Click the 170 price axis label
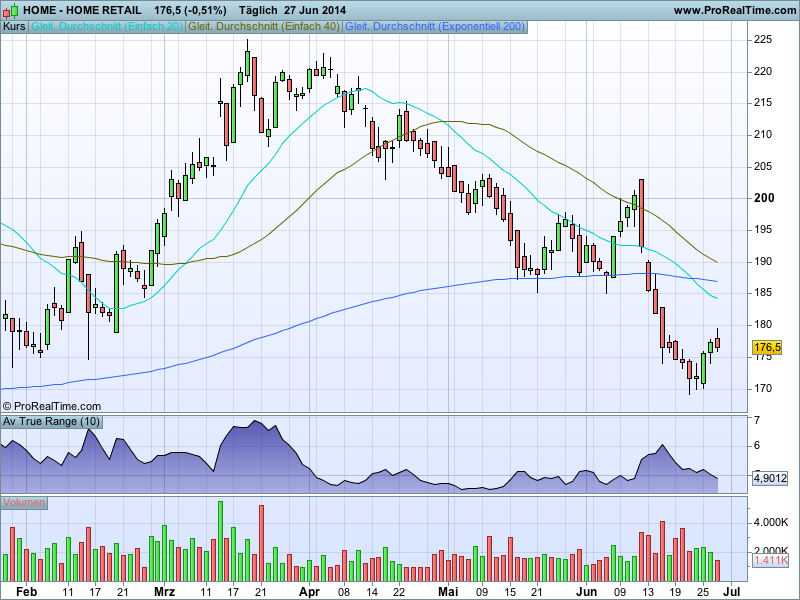 [x=763, y=388]
